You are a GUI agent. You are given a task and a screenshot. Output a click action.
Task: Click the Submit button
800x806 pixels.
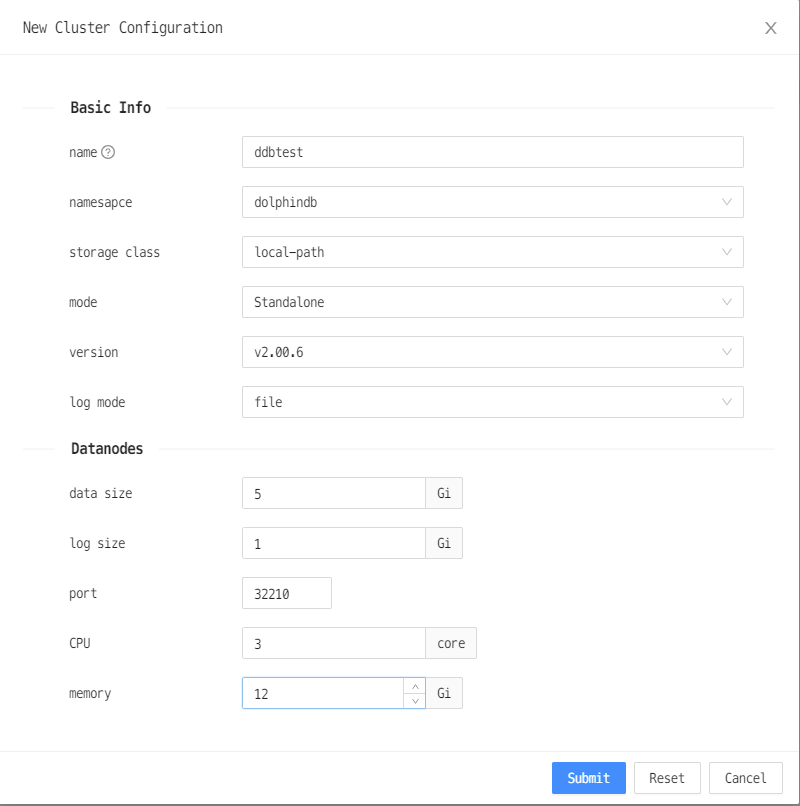[588, 778]
